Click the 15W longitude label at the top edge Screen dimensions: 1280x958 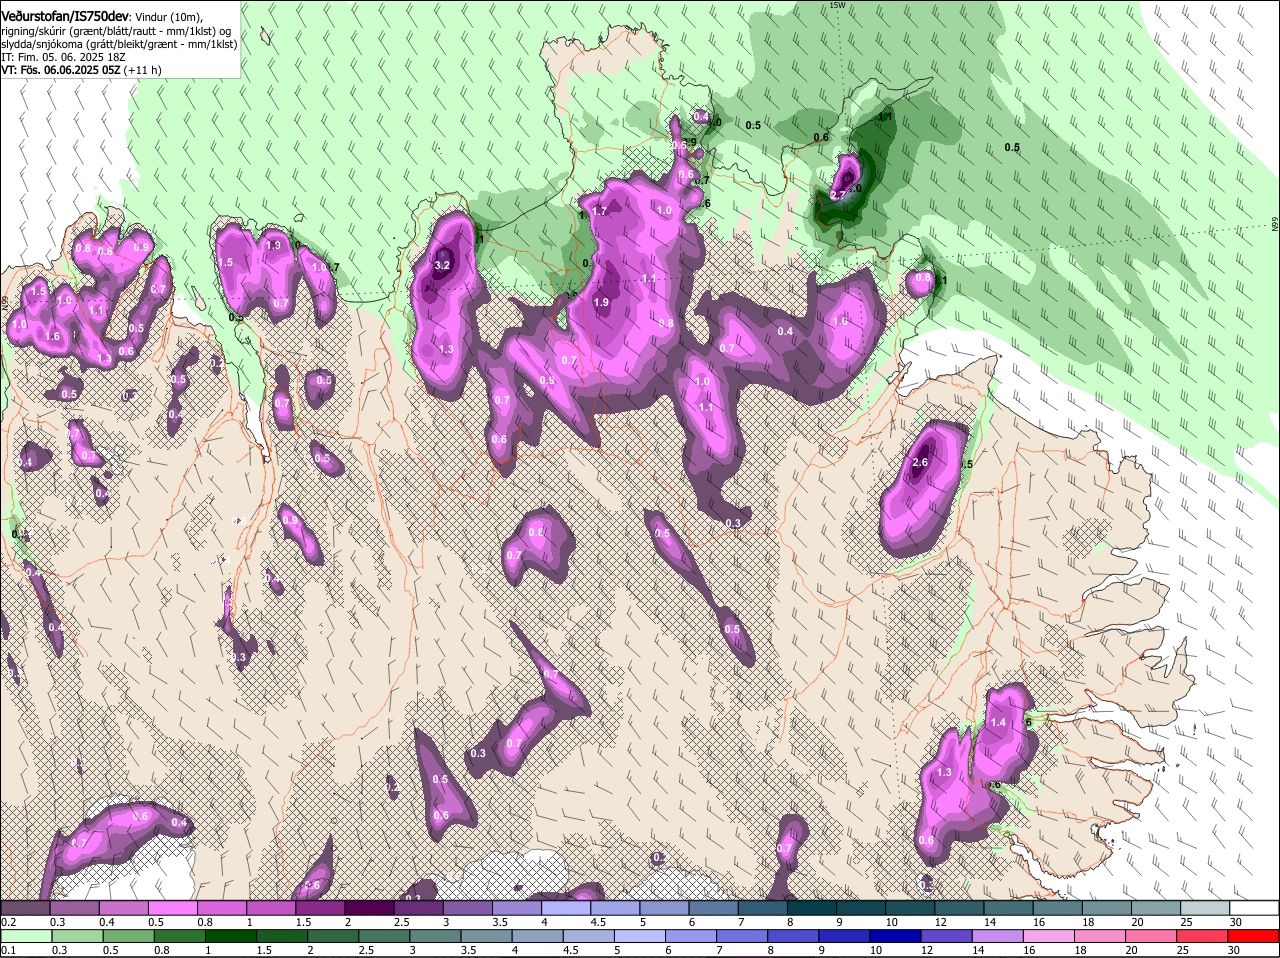coord(838,6)
